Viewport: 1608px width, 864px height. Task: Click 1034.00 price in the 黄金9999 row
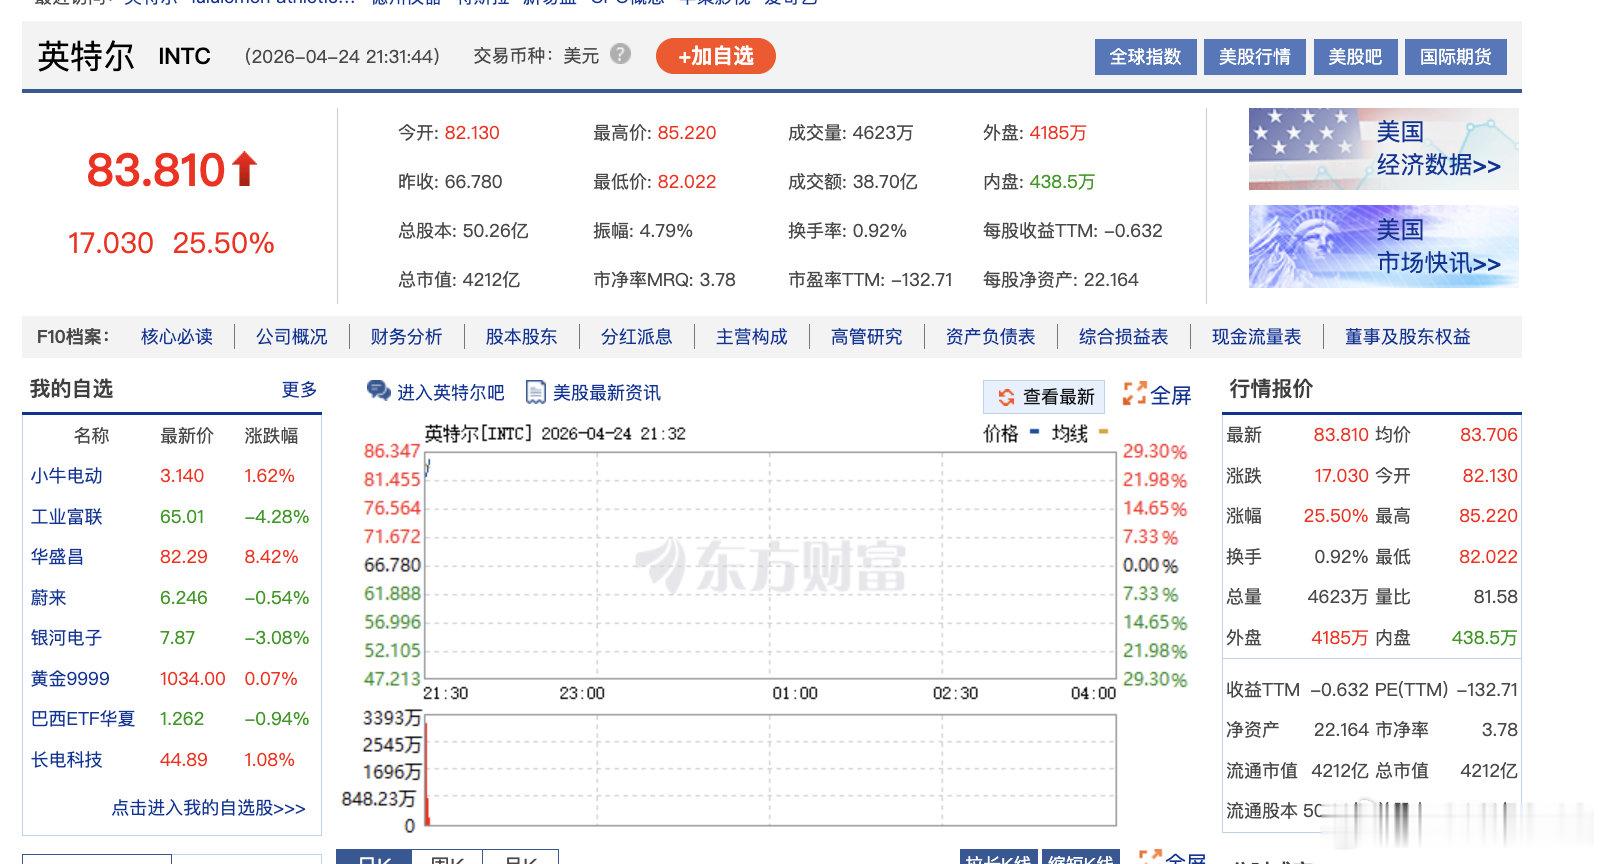tap(193, 679)
